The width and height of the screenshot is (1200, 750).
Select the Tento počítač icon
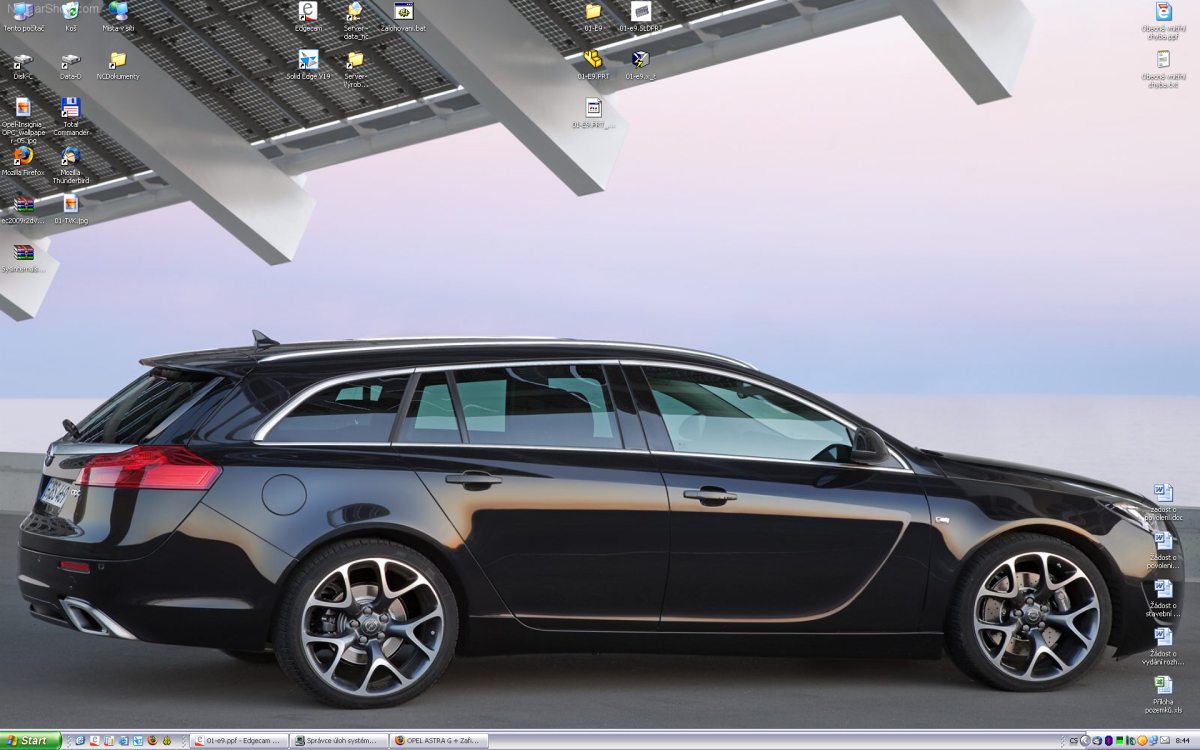(23, 12)
